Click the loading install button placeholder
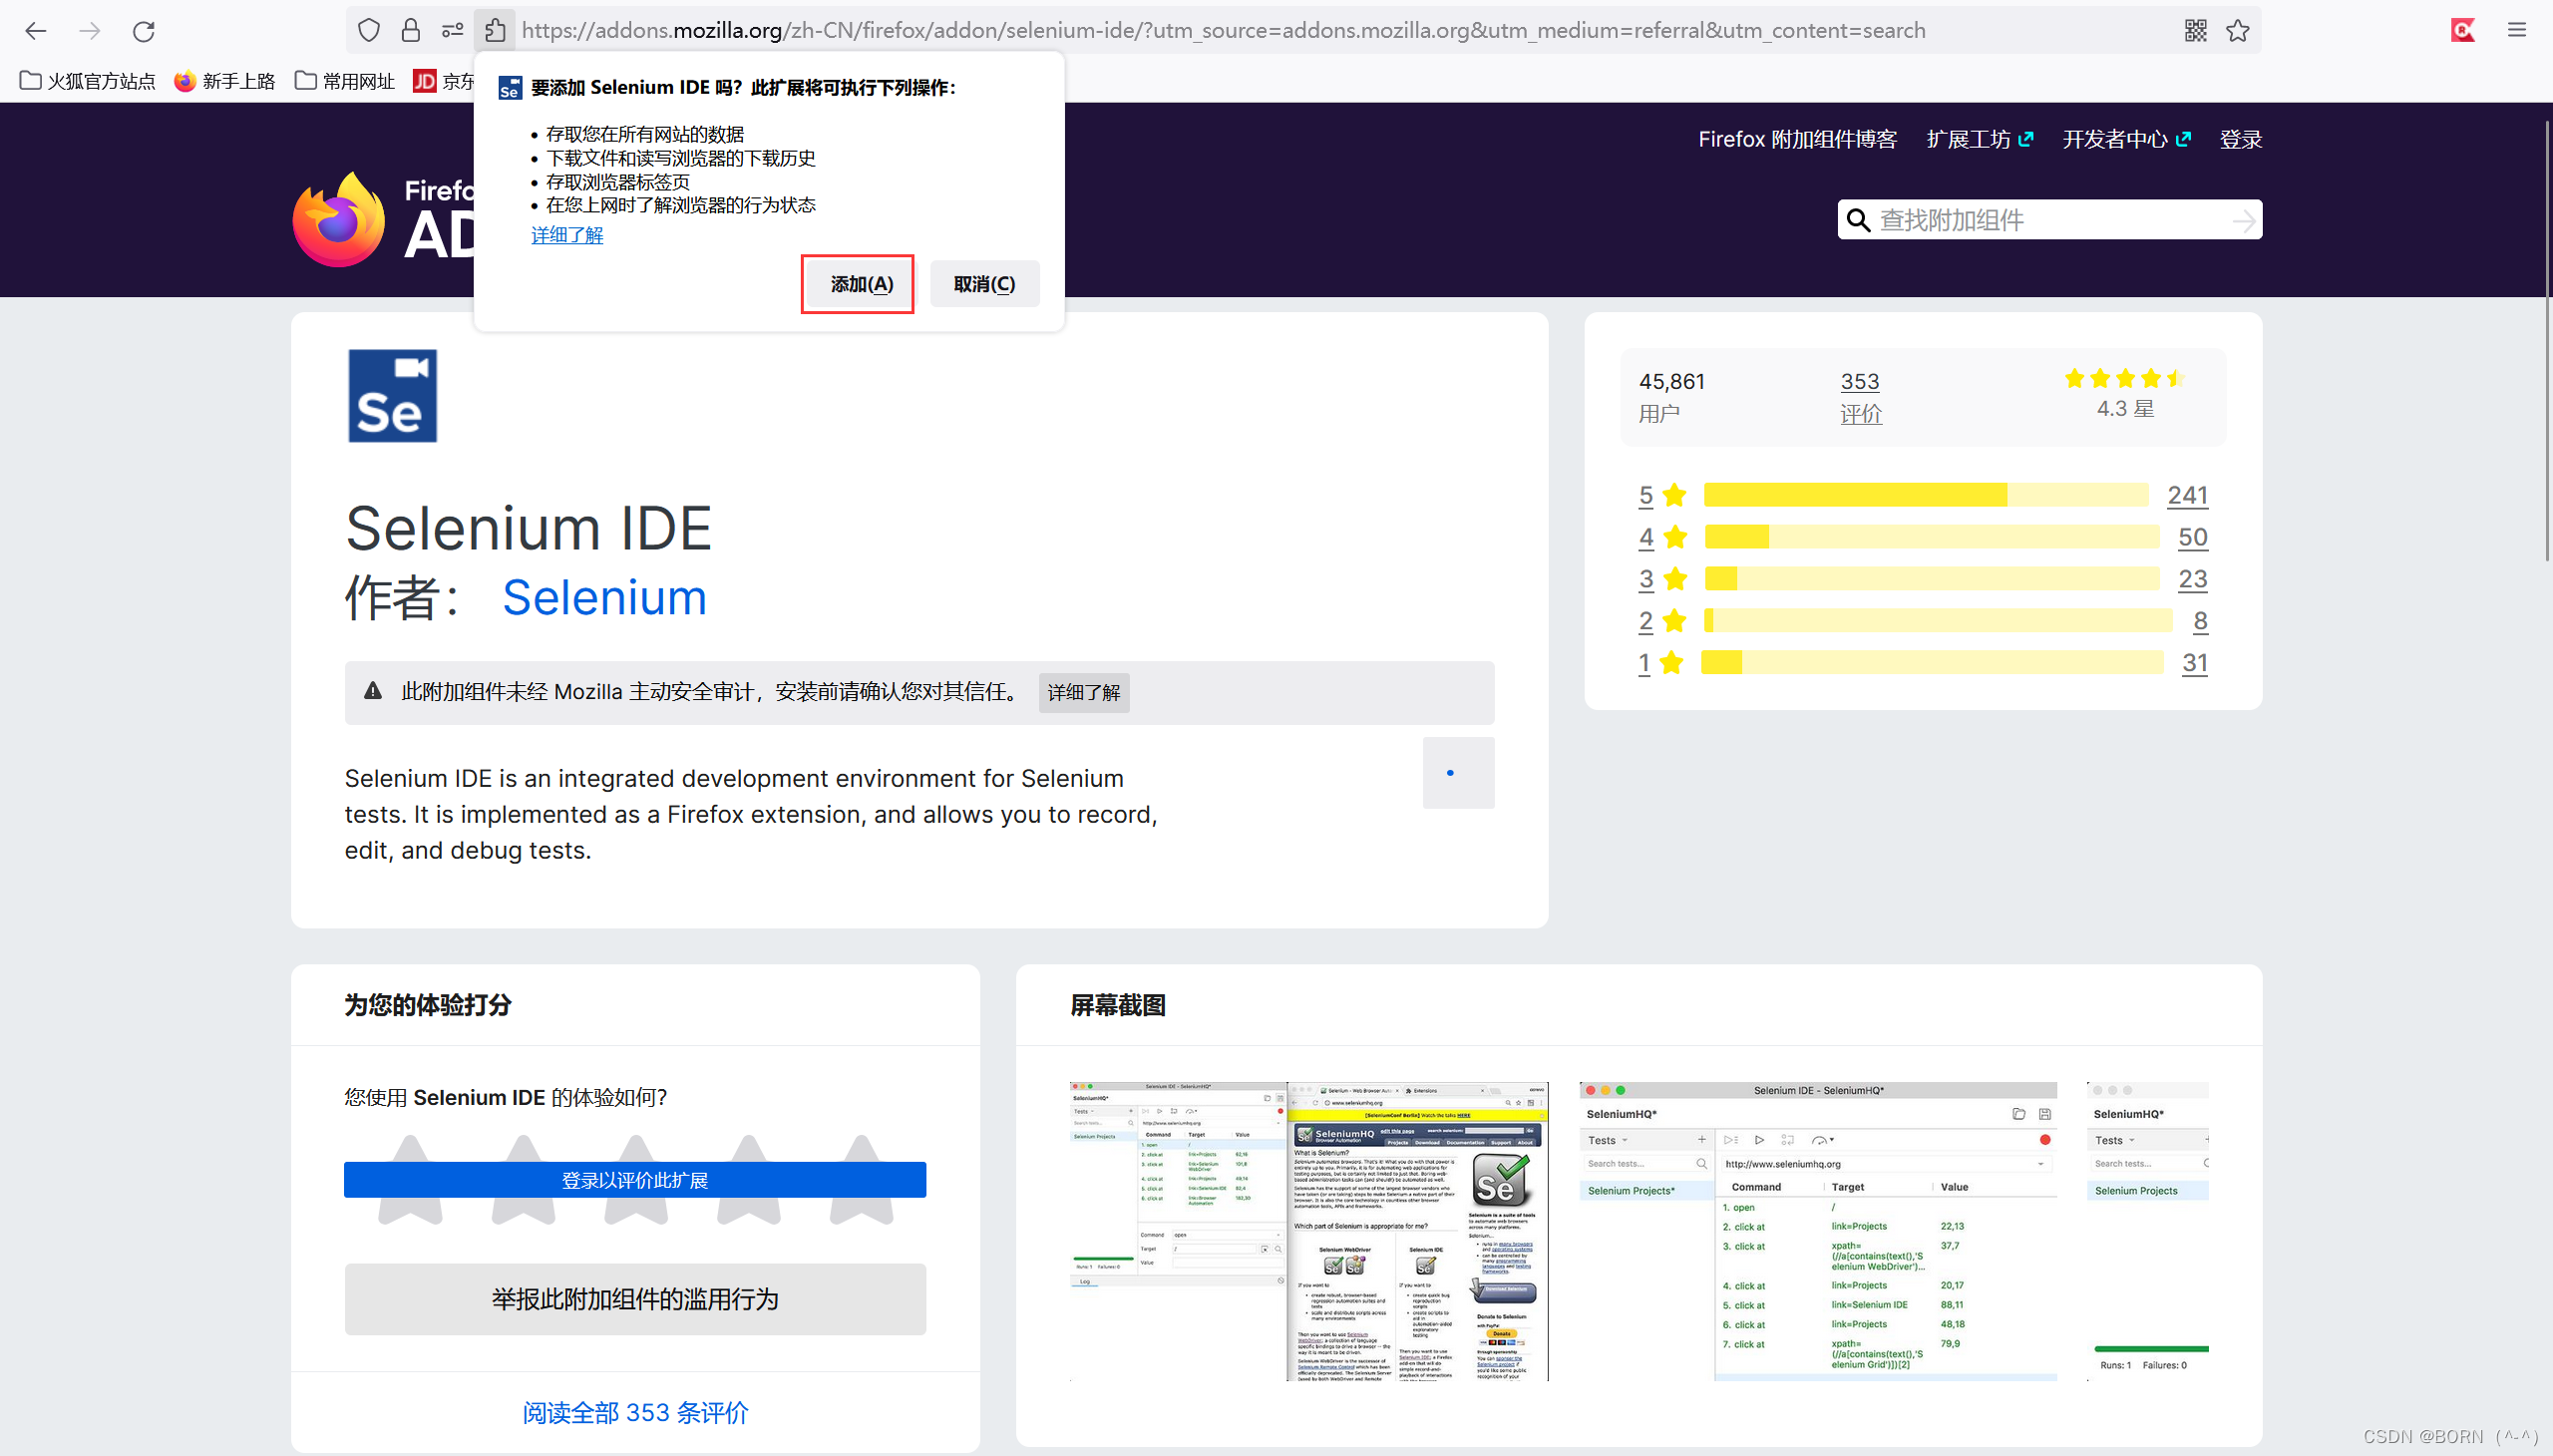The image size is (2553, 1456). click(x=1458, y=773)
